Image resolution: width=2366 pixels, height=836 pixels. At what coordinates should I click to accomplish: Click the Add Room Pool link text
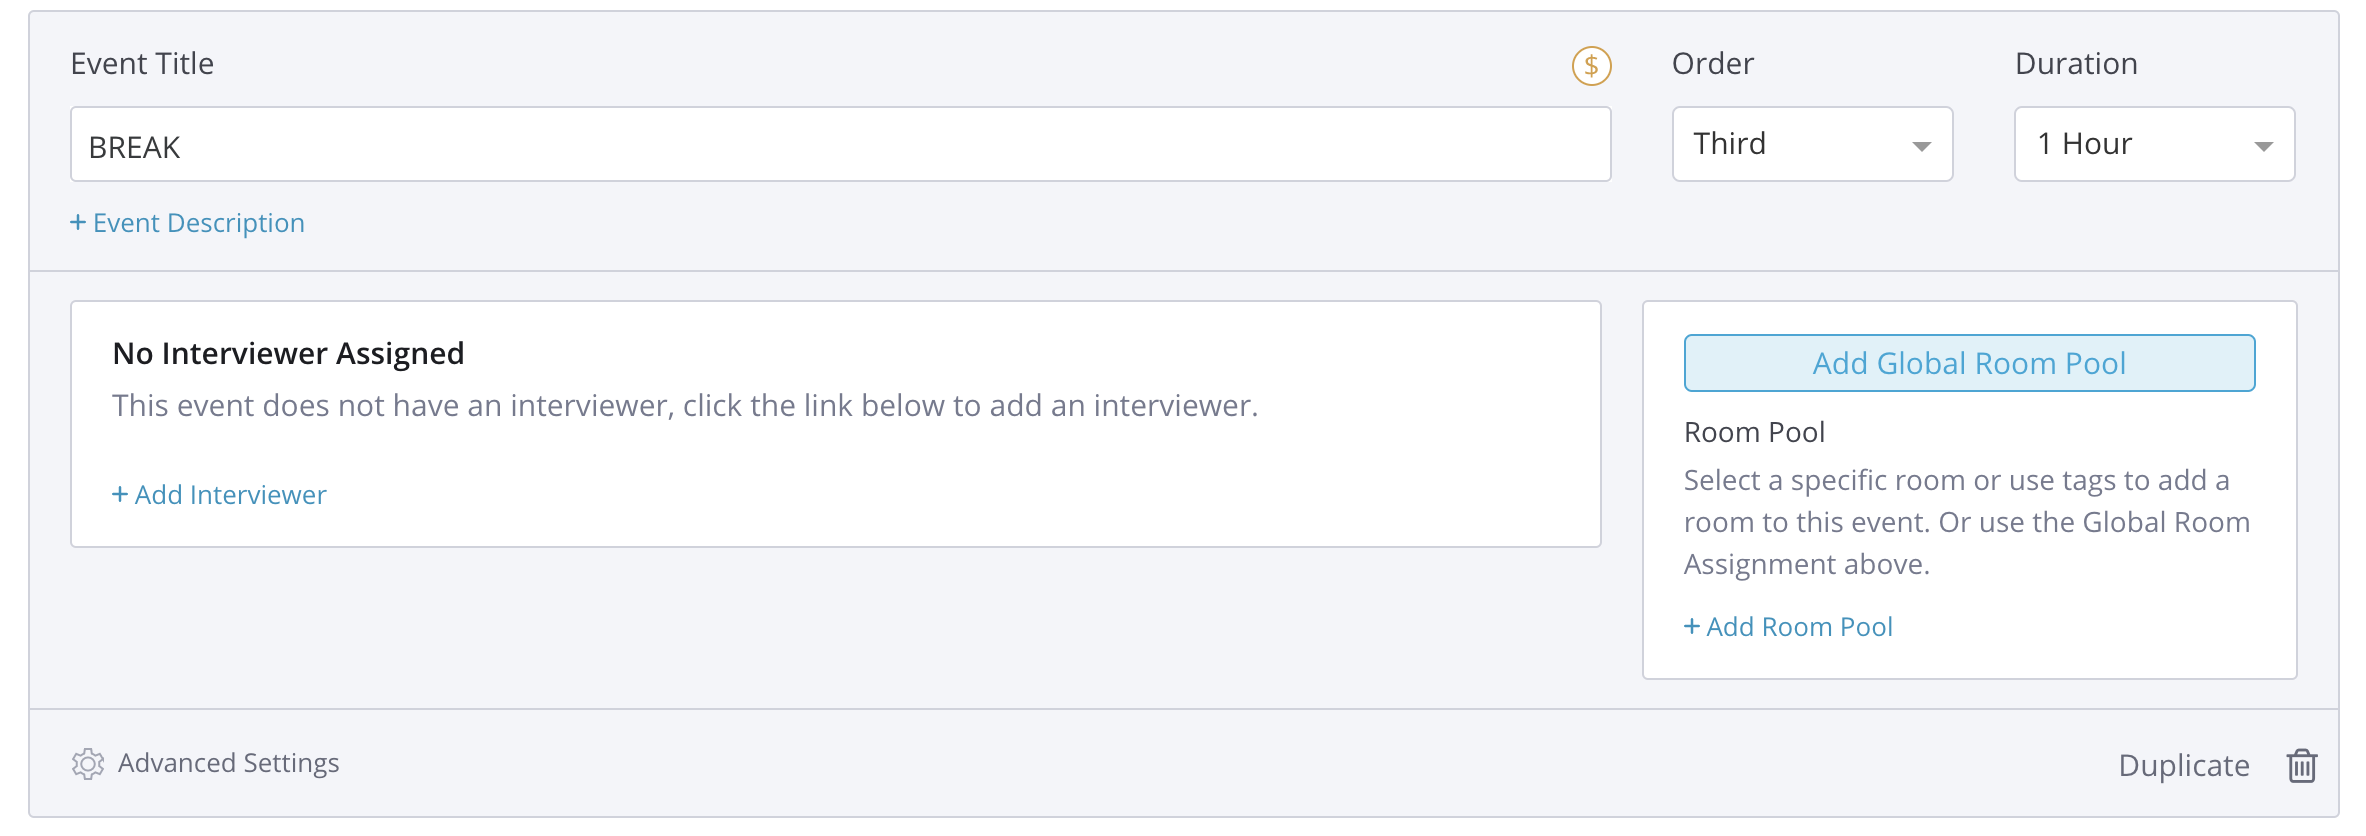coord(1799,627)
